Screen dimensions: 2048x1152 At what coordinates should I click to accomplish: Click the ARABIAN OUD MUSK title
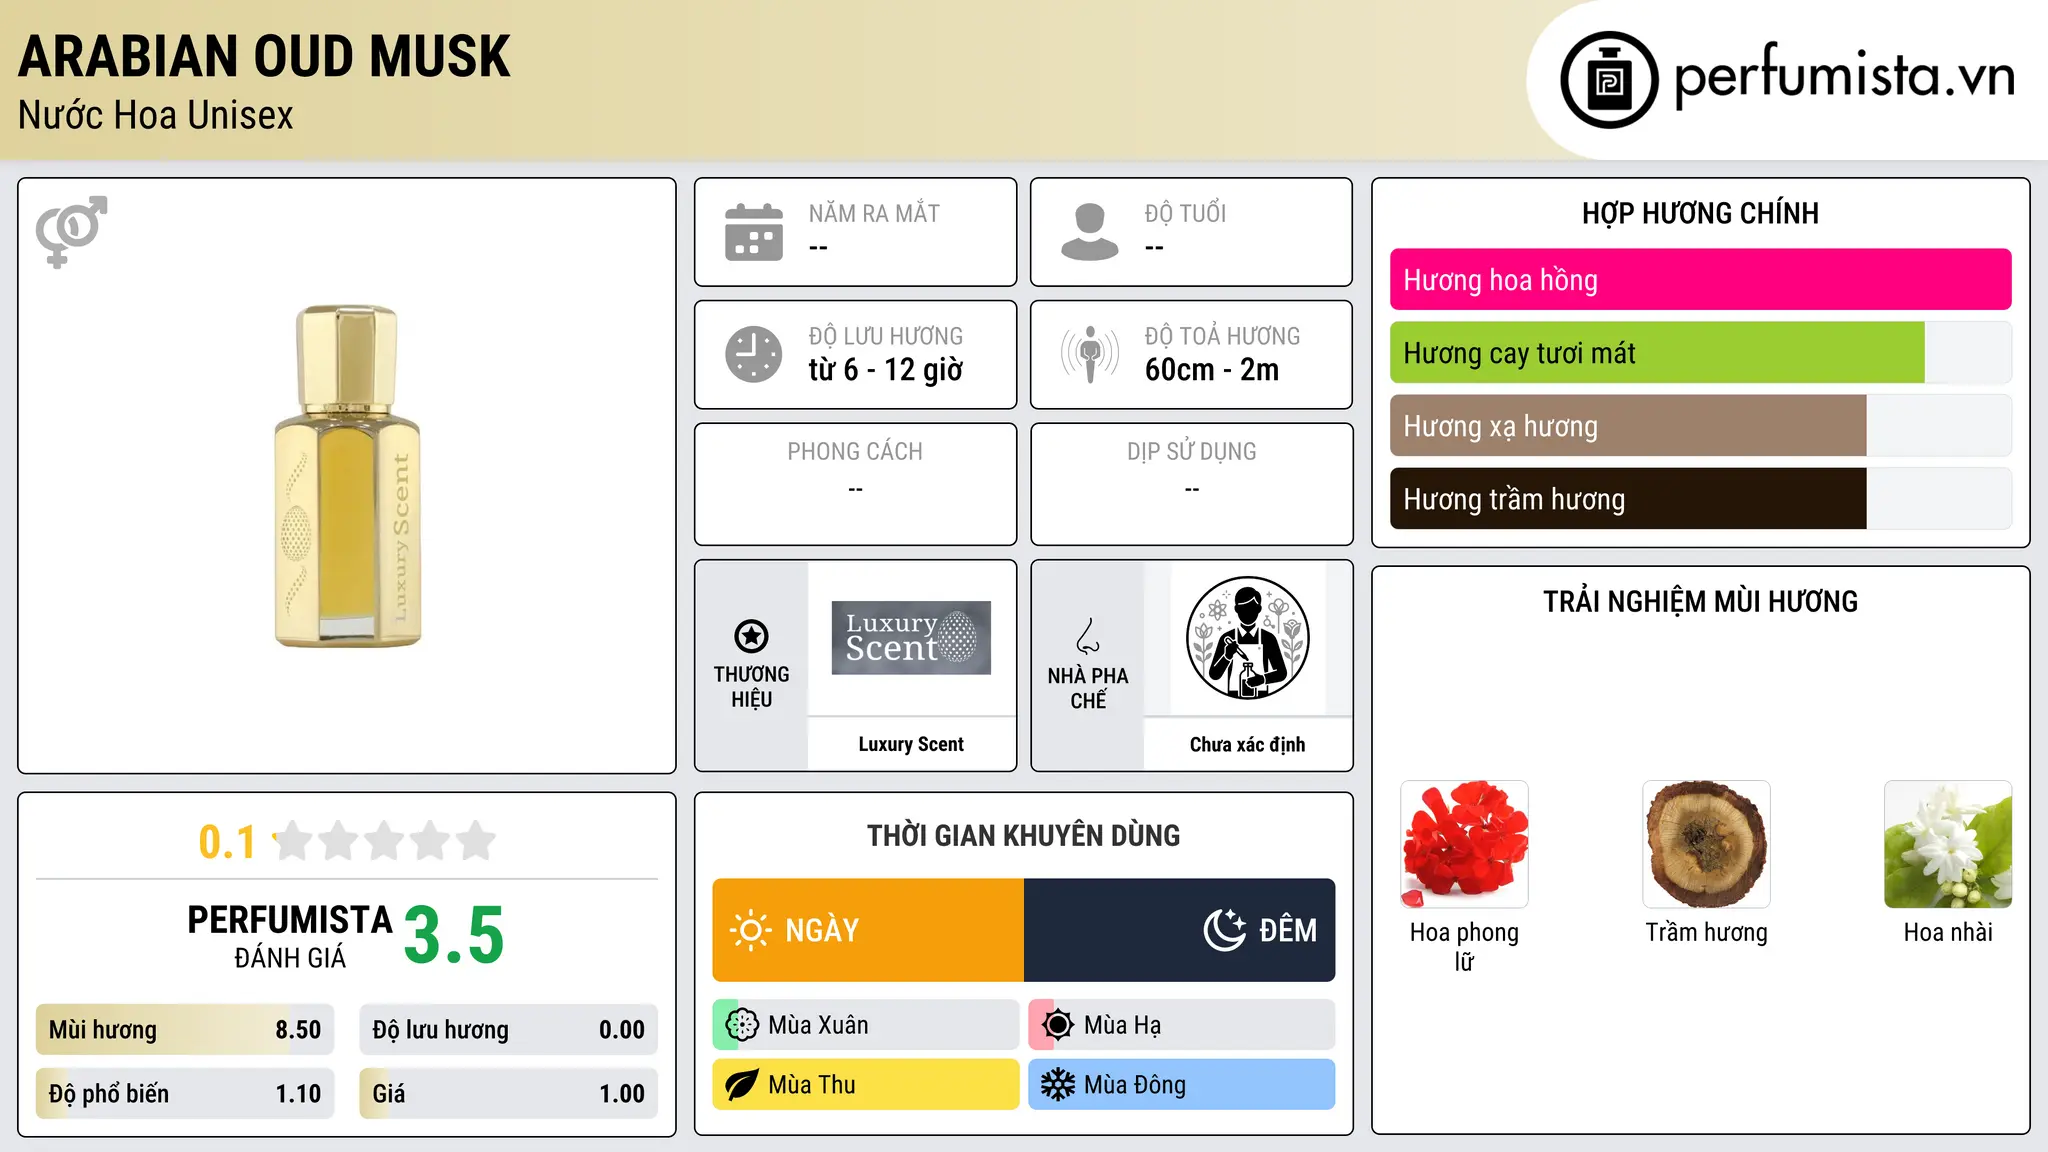(x=264, y=56)
